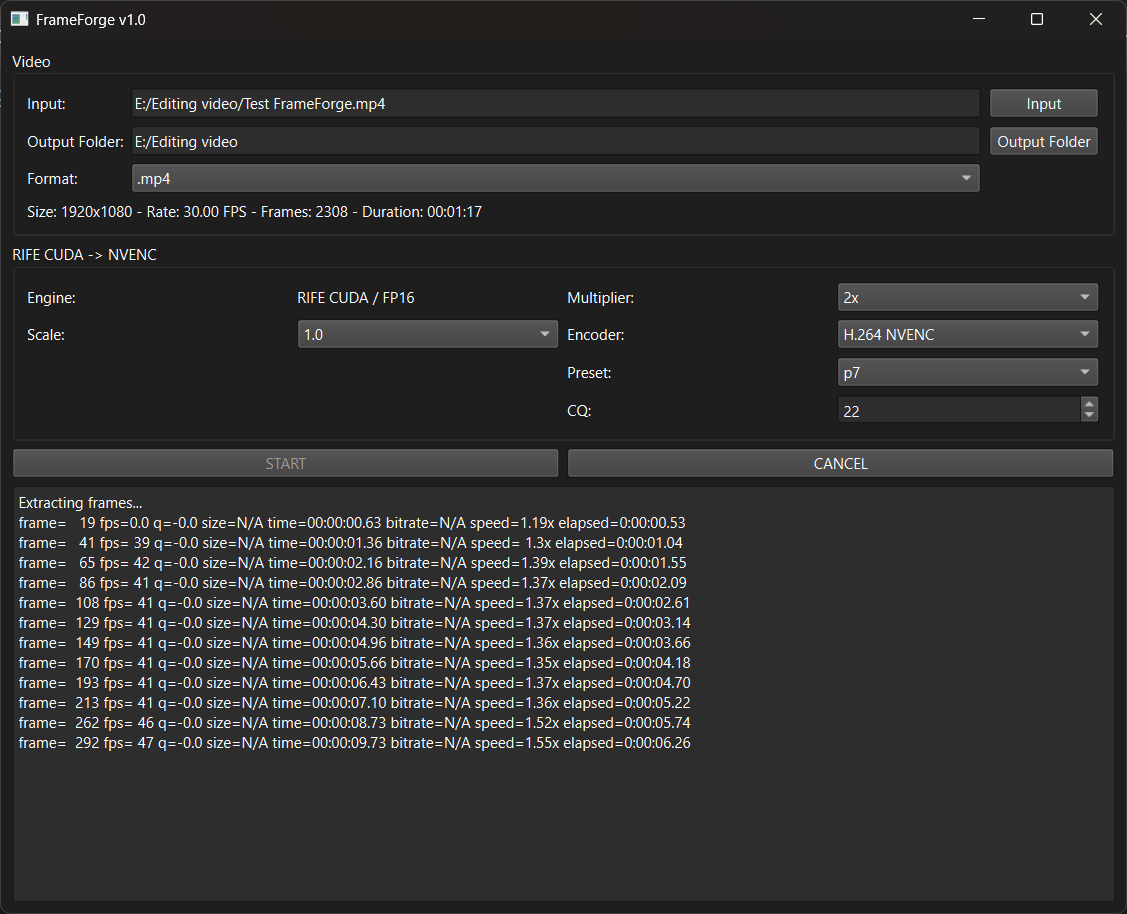Click the 'Engine:' label
The height and width of the screenshot is (914, 1127).
point(51,297)
